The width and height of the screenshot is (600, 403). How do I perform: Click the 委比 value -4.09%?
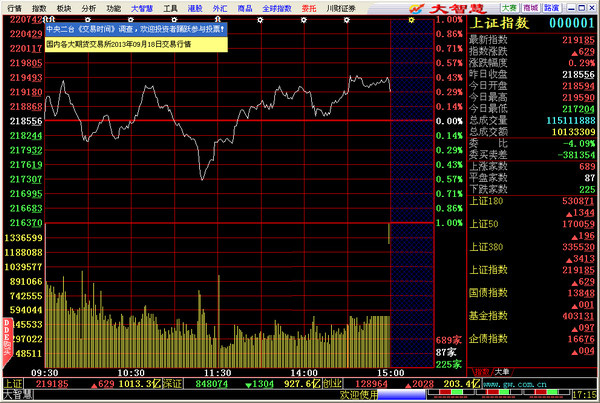click(x=579, y=144)
